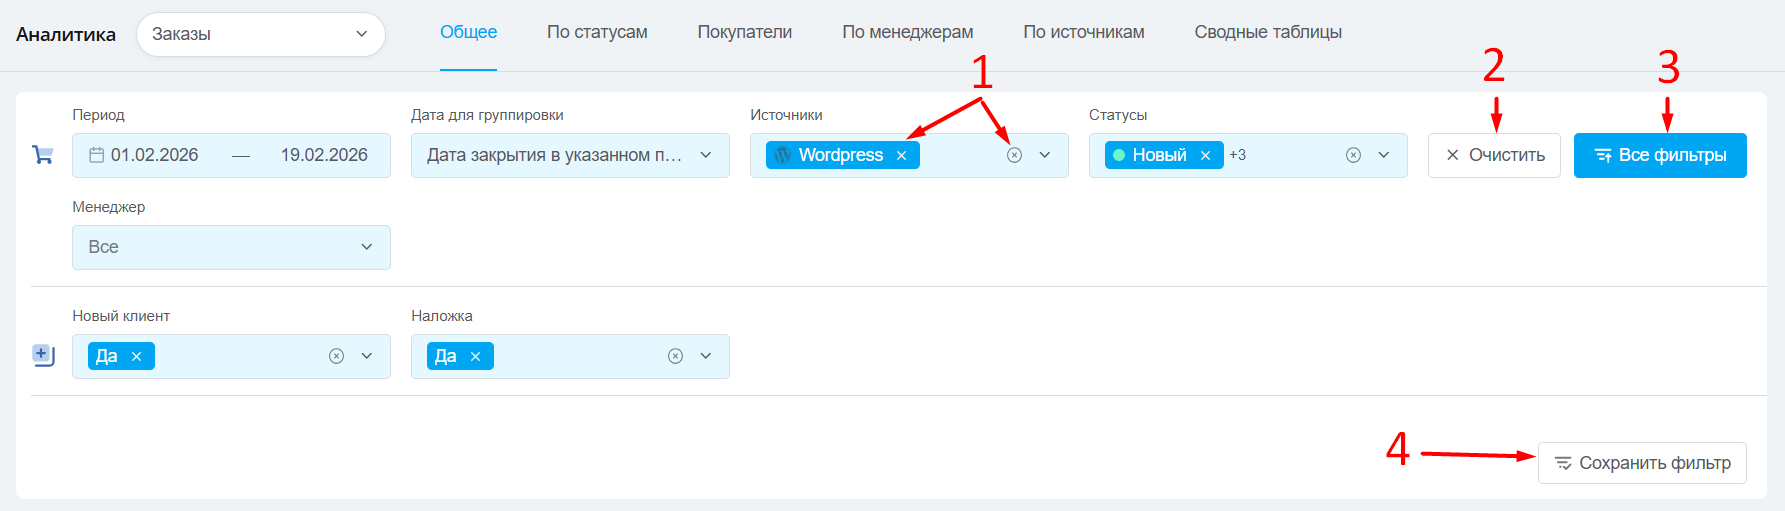Click the period start date 01.02.2026
The image size is (1785, 511).
tap(154, 155)
